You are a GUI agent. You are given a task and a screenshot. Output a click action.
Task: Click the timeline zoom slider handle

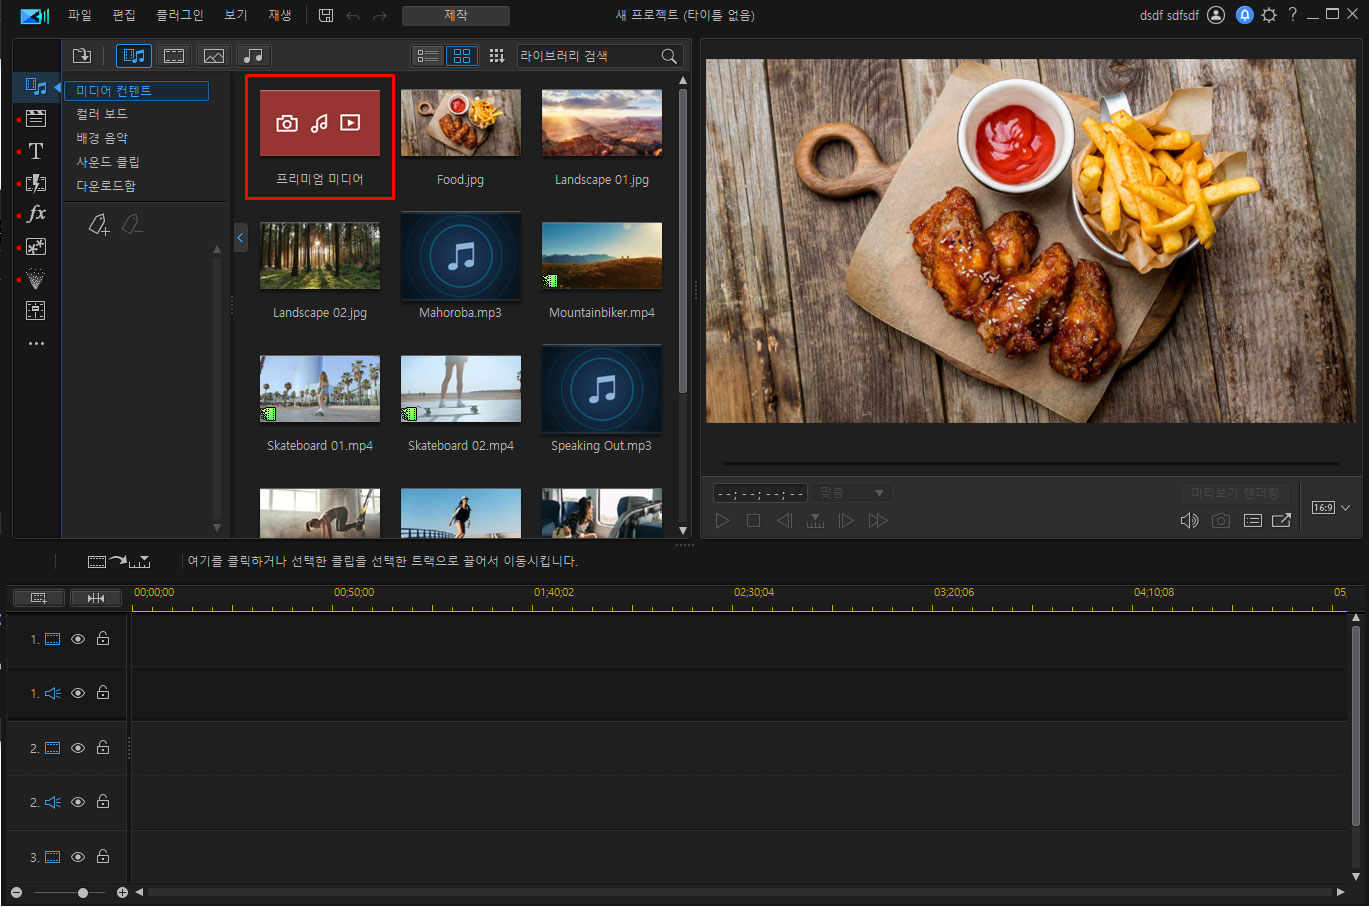pos(83,892)
